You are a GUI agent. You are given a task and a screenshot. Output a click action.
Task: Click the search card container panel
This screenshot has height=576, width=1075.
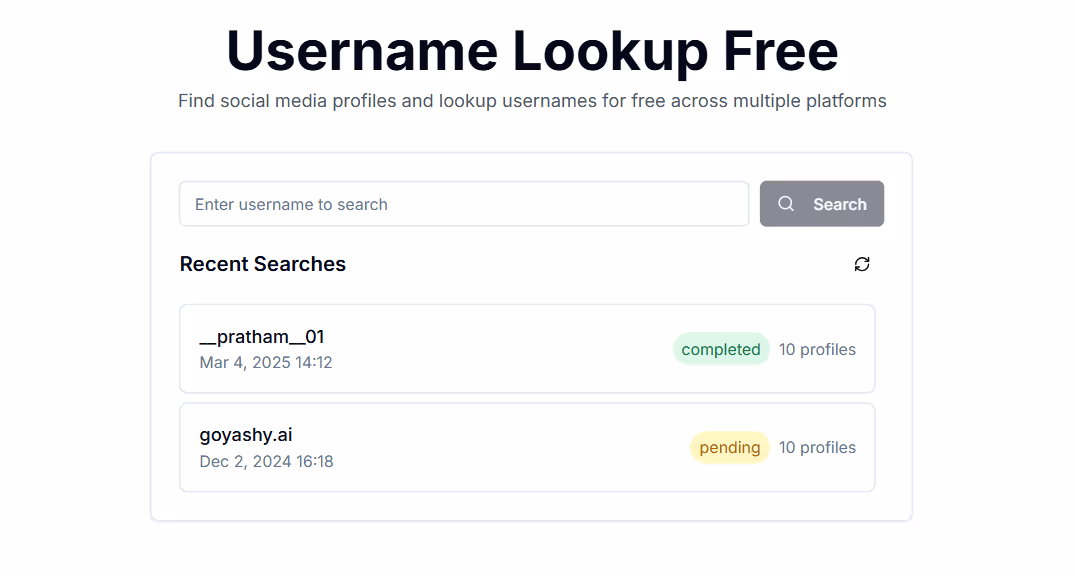point(531,510)
